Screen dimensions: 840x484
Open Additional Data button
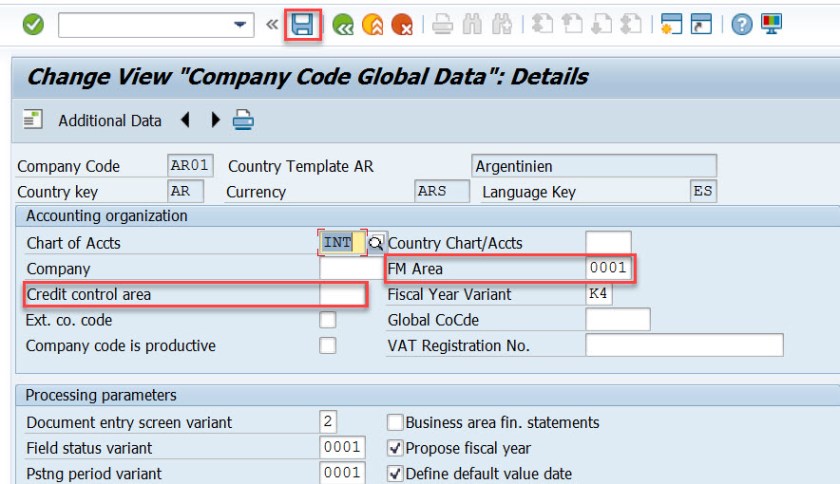point(110,121)
